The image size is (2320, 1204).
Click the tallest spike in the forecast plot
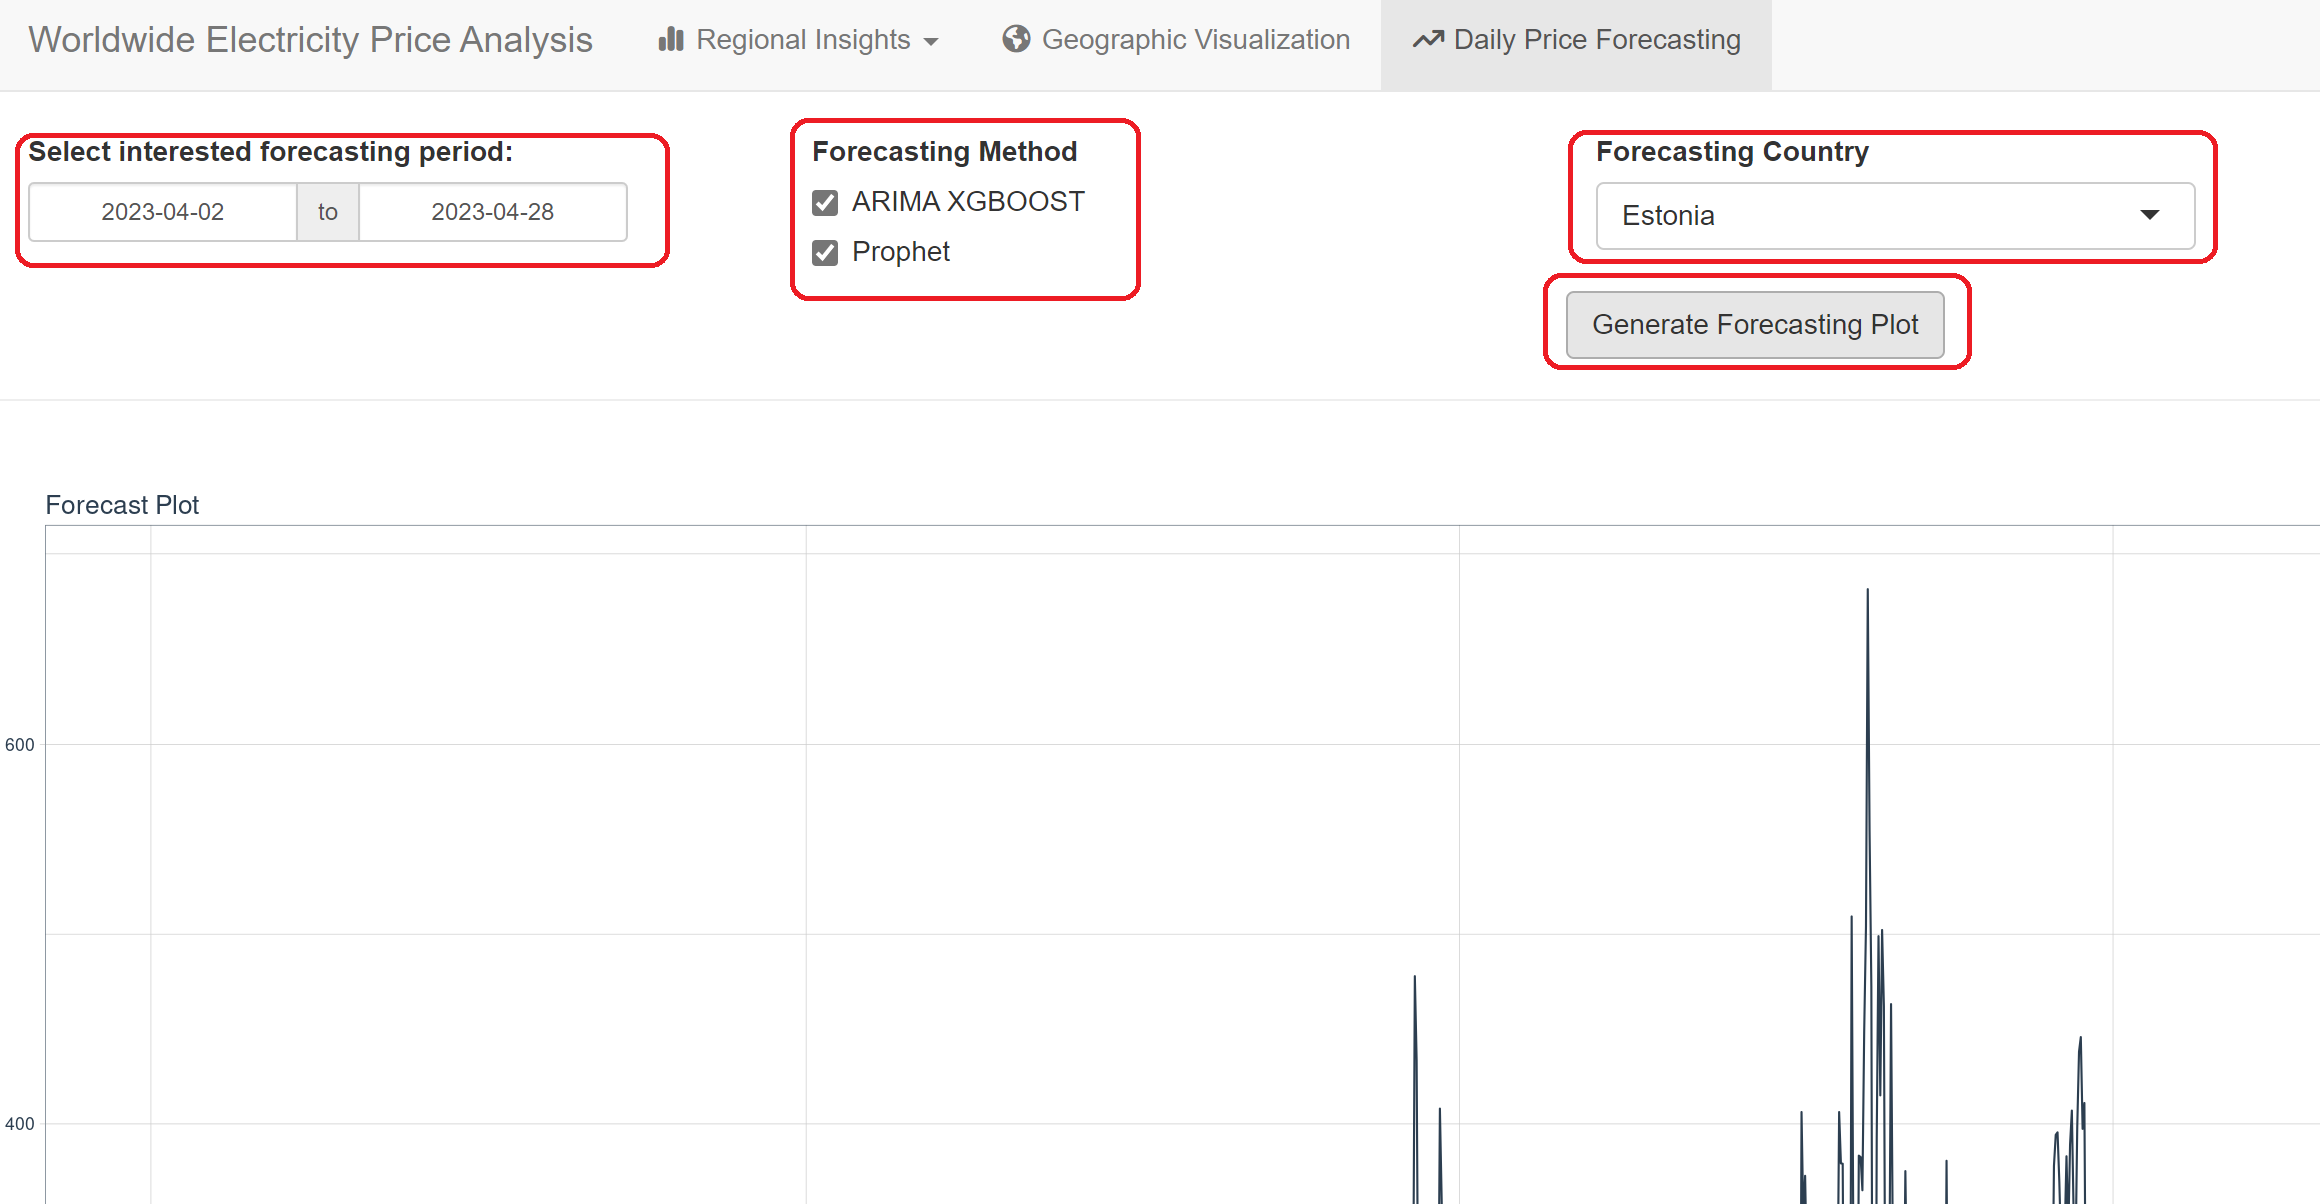1867,592
